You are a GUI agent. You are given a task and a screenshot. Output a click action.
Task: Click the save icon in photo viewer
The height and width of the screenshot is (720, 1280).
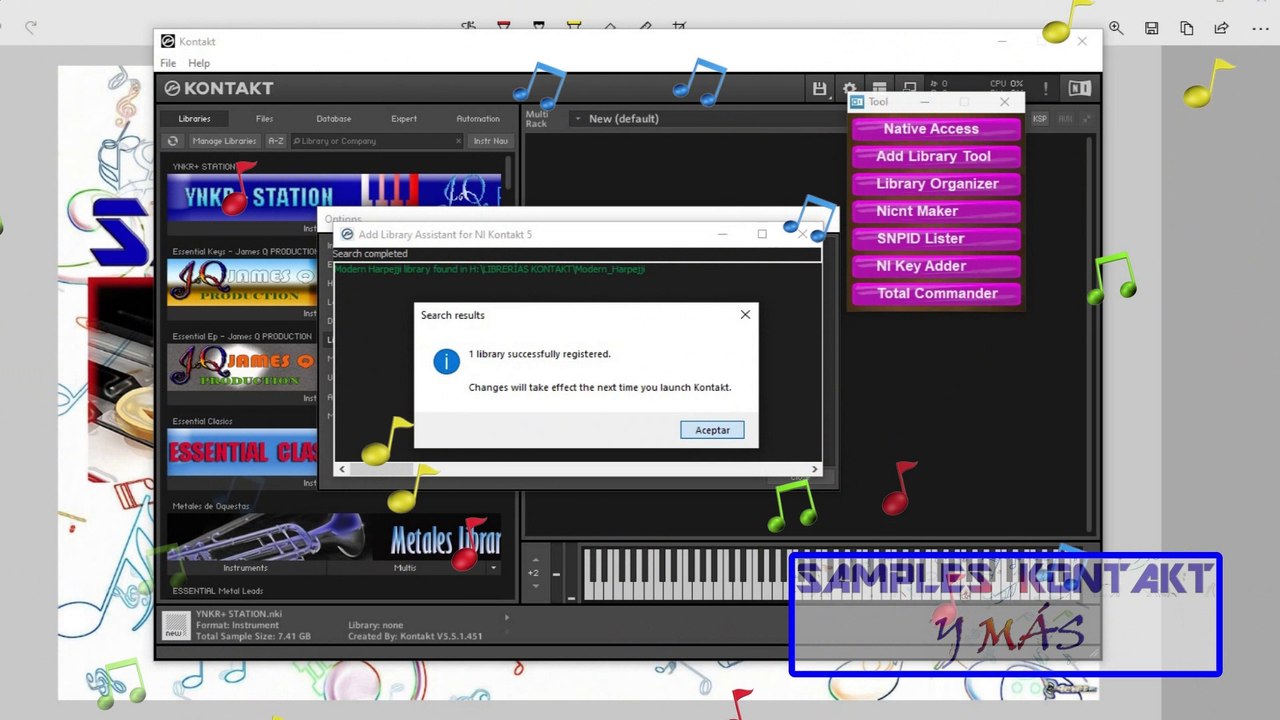coord(1152,28)
